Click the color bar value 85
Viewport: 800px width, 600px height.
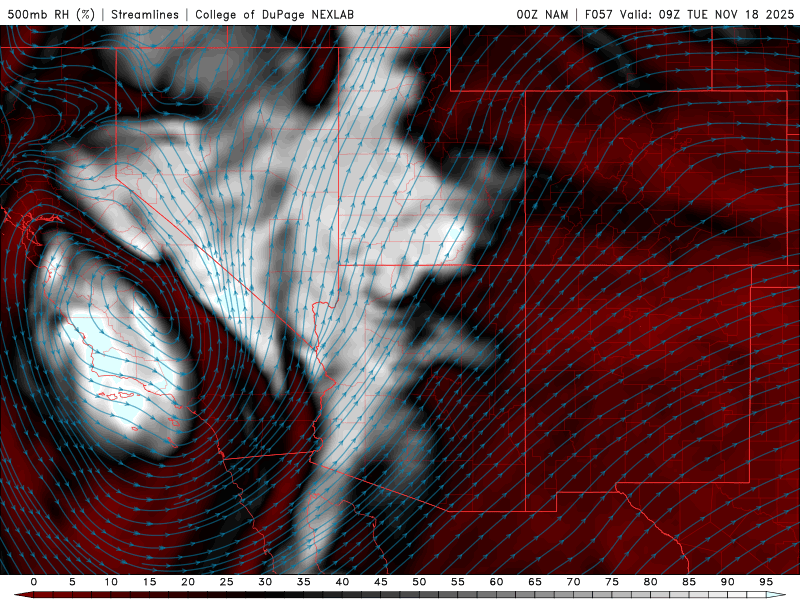coord(689,582)
